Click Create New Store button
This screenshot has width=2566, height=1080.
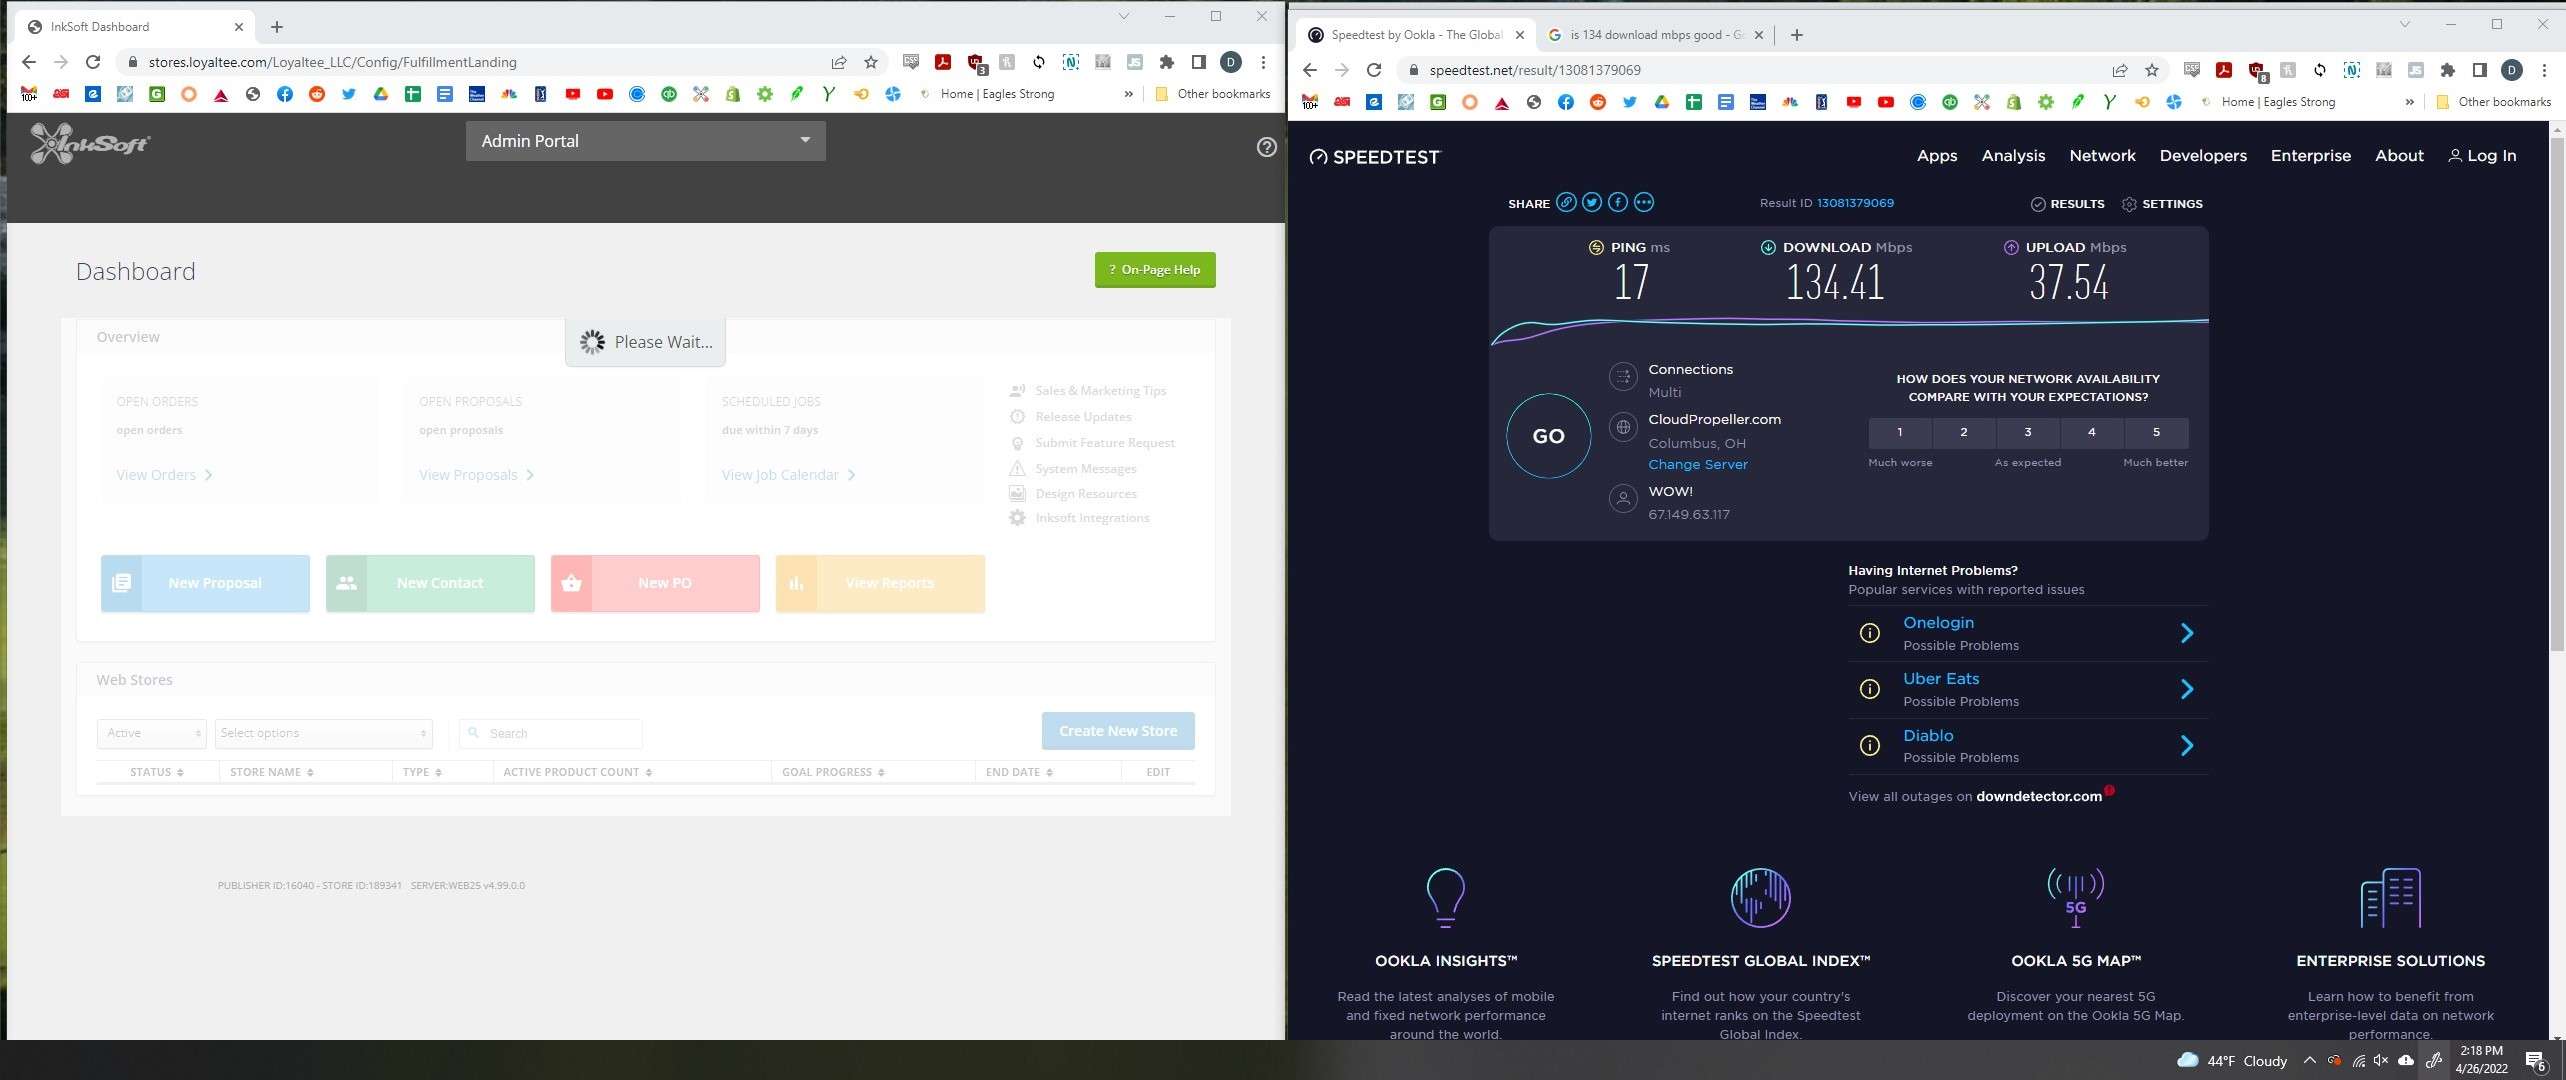pos(1118,731)
